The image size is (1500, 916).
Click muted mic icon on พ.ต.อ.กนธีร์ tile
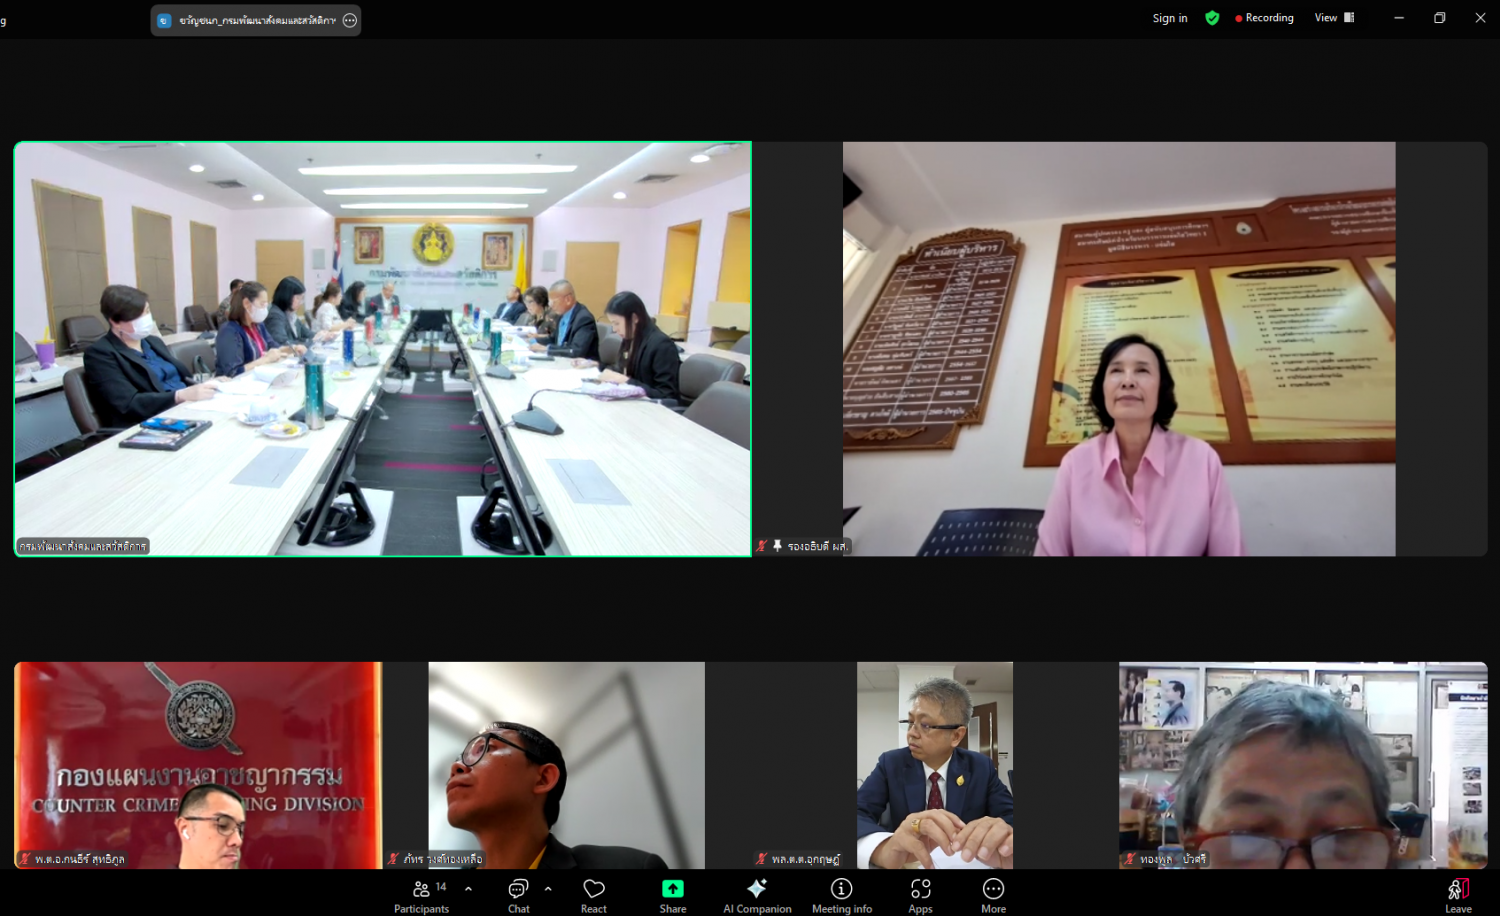click(x=25, y=858)
